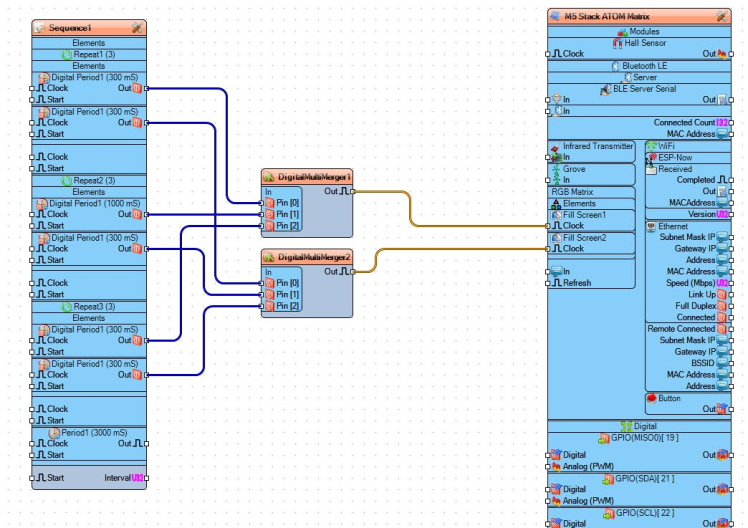Click the Fill Screen1 Clock input pin

[550, 226]
